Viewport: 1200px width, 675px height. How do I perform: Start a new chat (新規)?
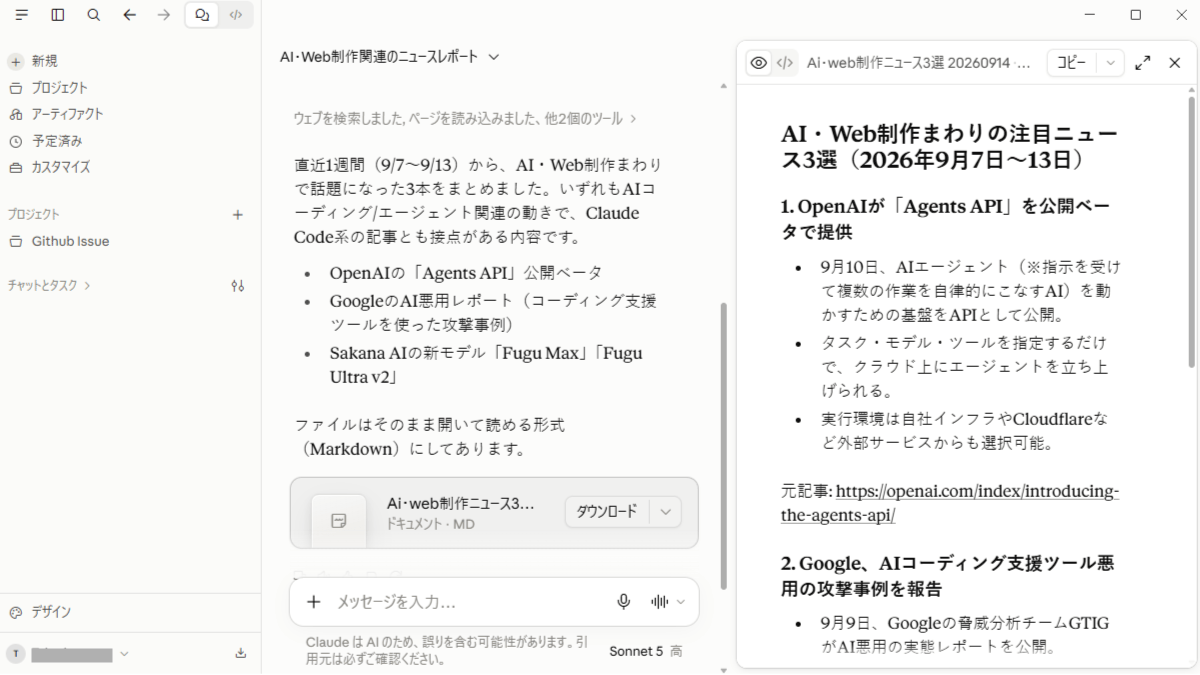[34, 61]
